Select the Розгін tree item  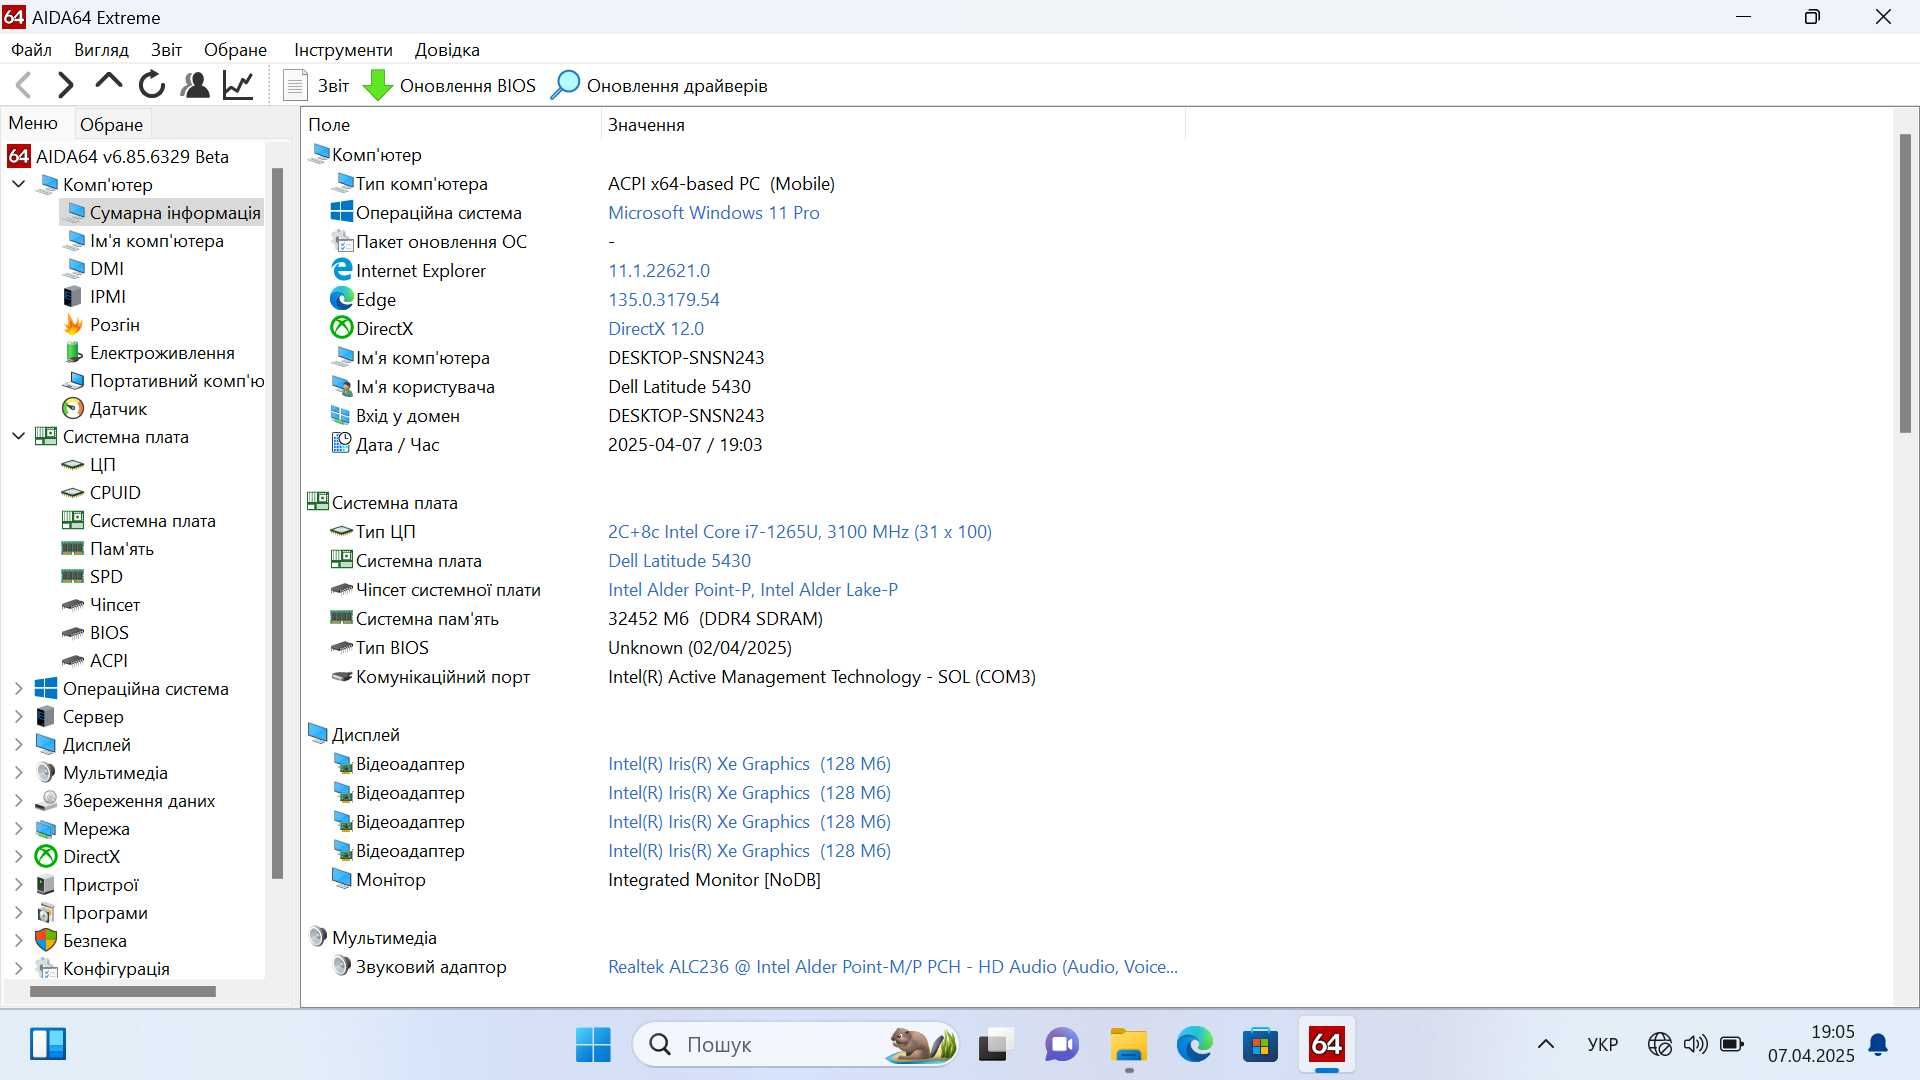pyautogui.click(x=102, y=324)
